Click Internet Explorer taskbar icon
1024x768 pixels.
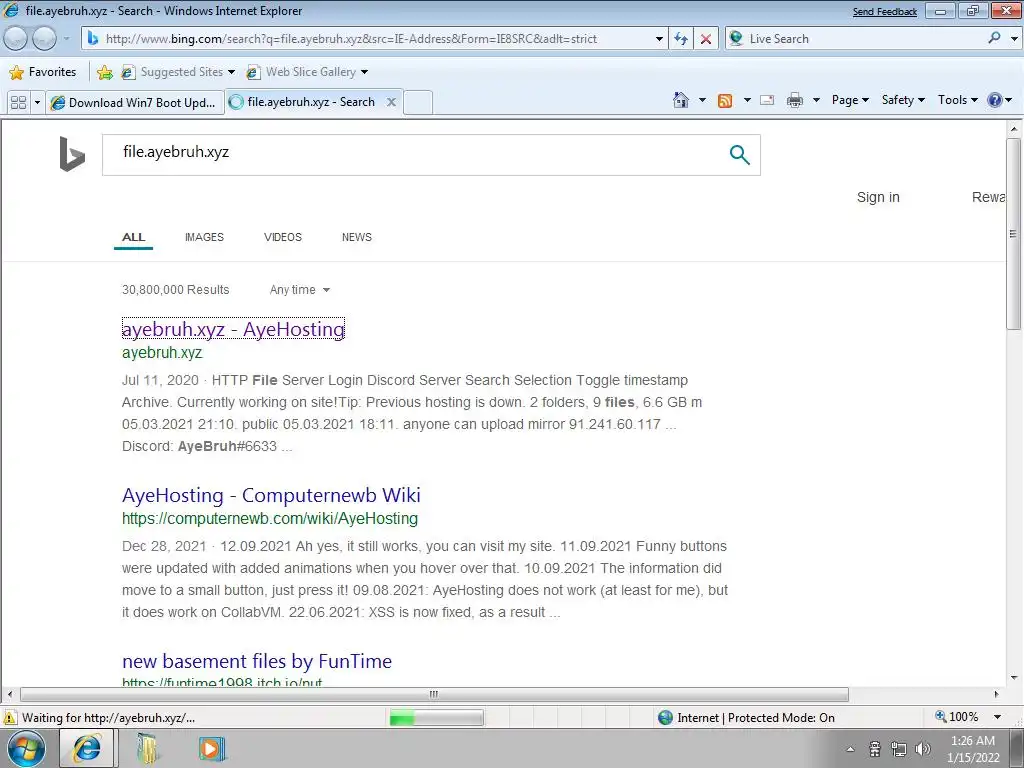click(87, 748)
